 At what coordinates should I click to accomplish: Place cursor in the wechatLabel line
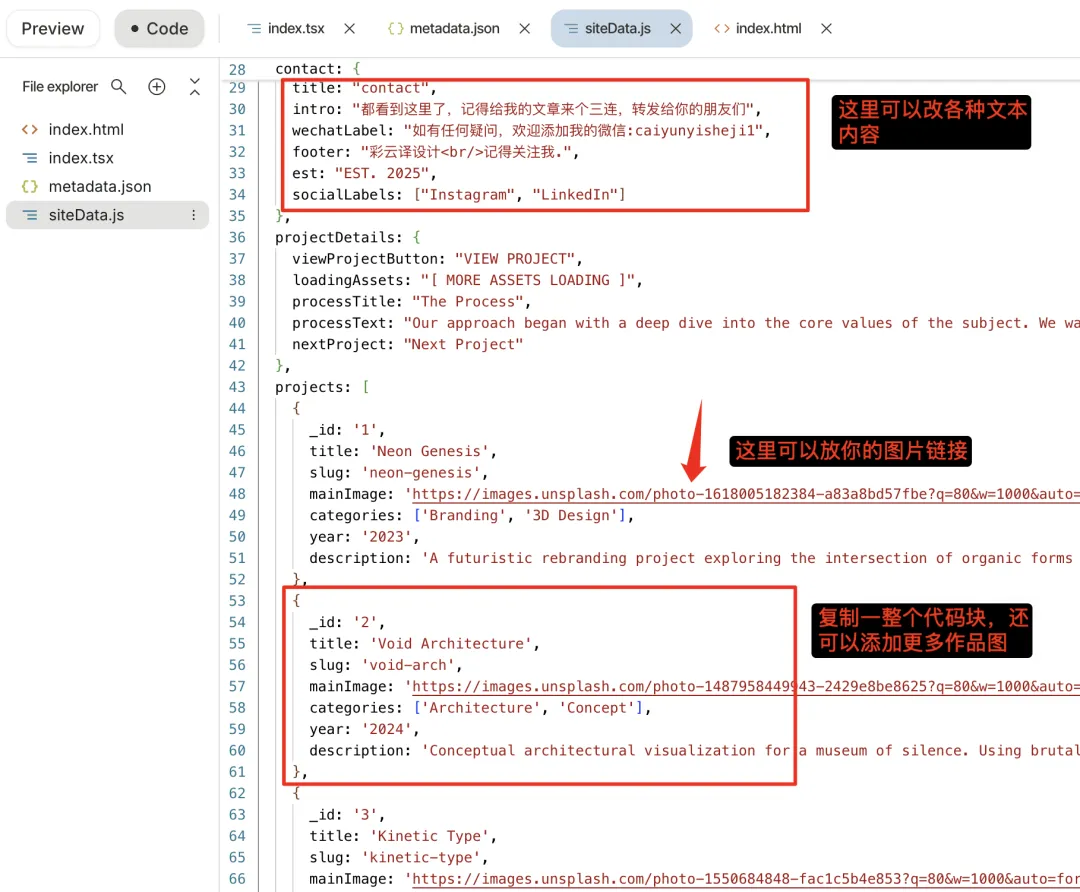coord(530,131)
